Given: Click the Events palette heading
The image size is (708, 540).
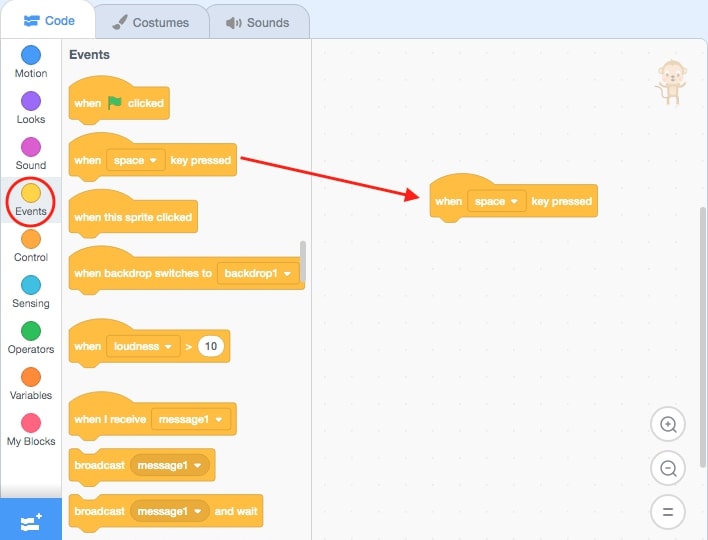Looking at the screenshot, I should click(89, 55).
